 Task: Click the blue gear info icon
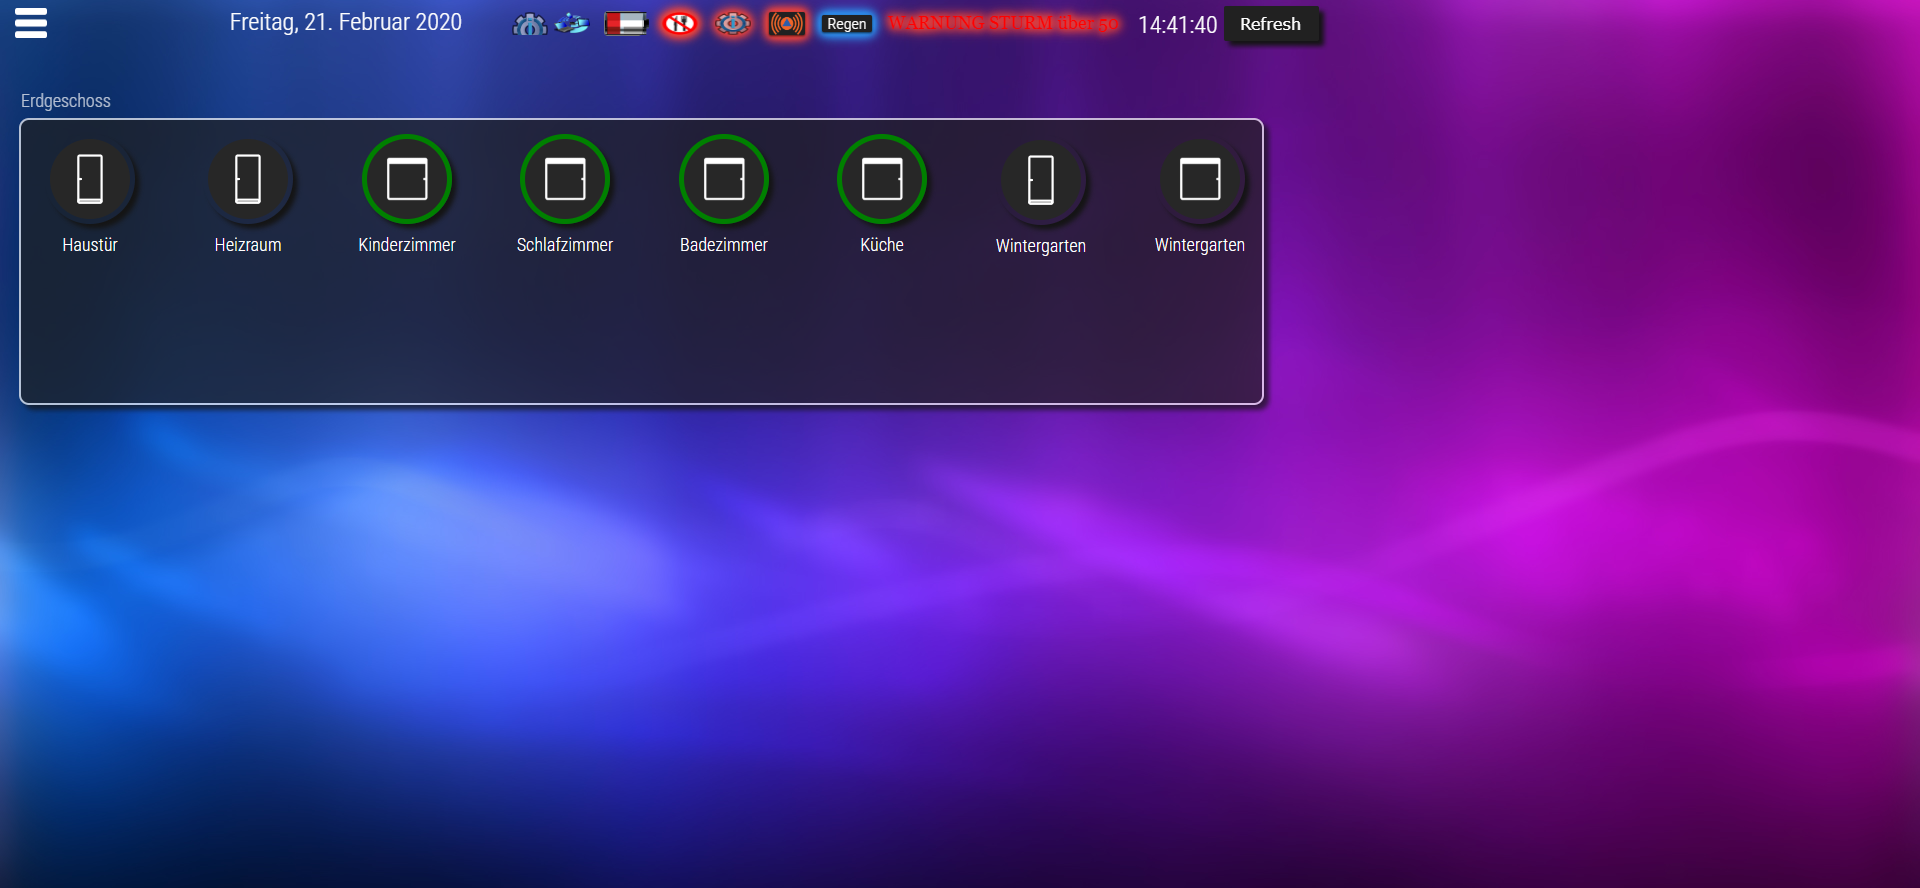click(529, 24)
